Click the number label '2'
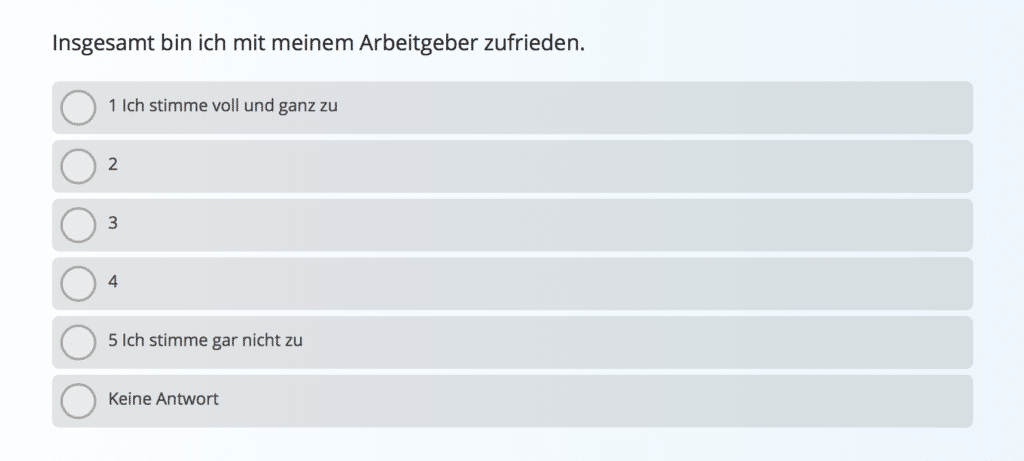 (x=113, y=165)
